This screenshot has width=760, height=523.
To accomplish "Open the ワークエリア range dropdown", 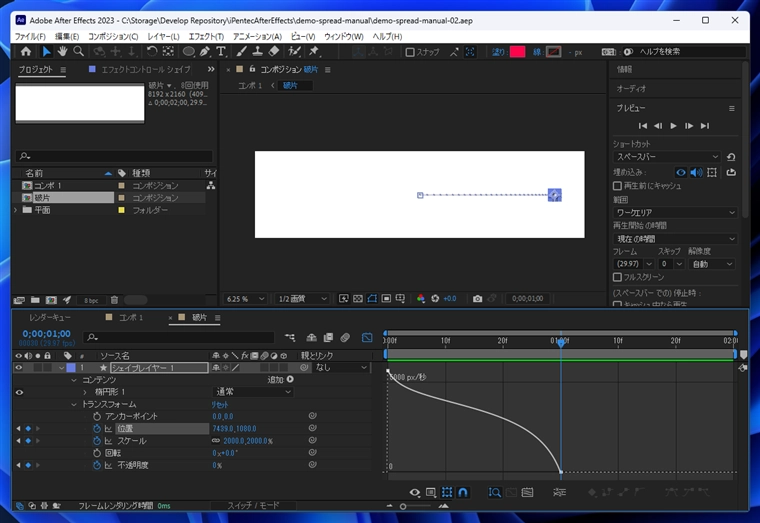I will [x=675, y=212].
